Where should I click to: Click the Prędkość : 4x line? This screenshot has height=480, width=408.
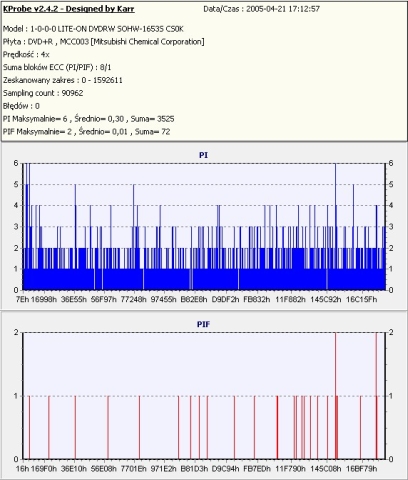click(26, 55)
